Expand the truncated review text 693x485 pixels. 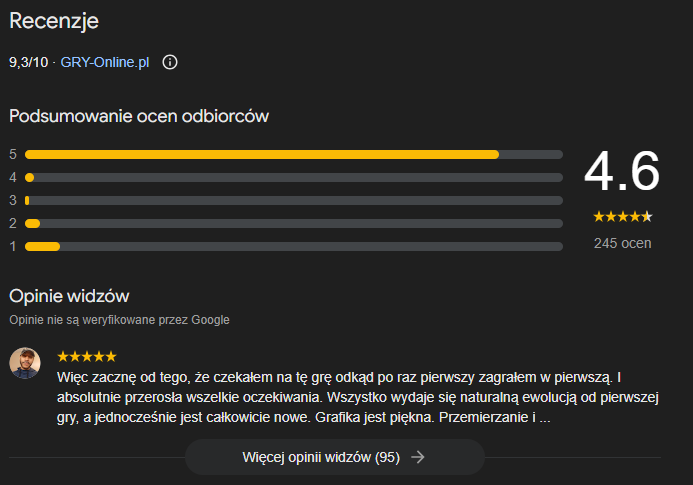point(544,418)
